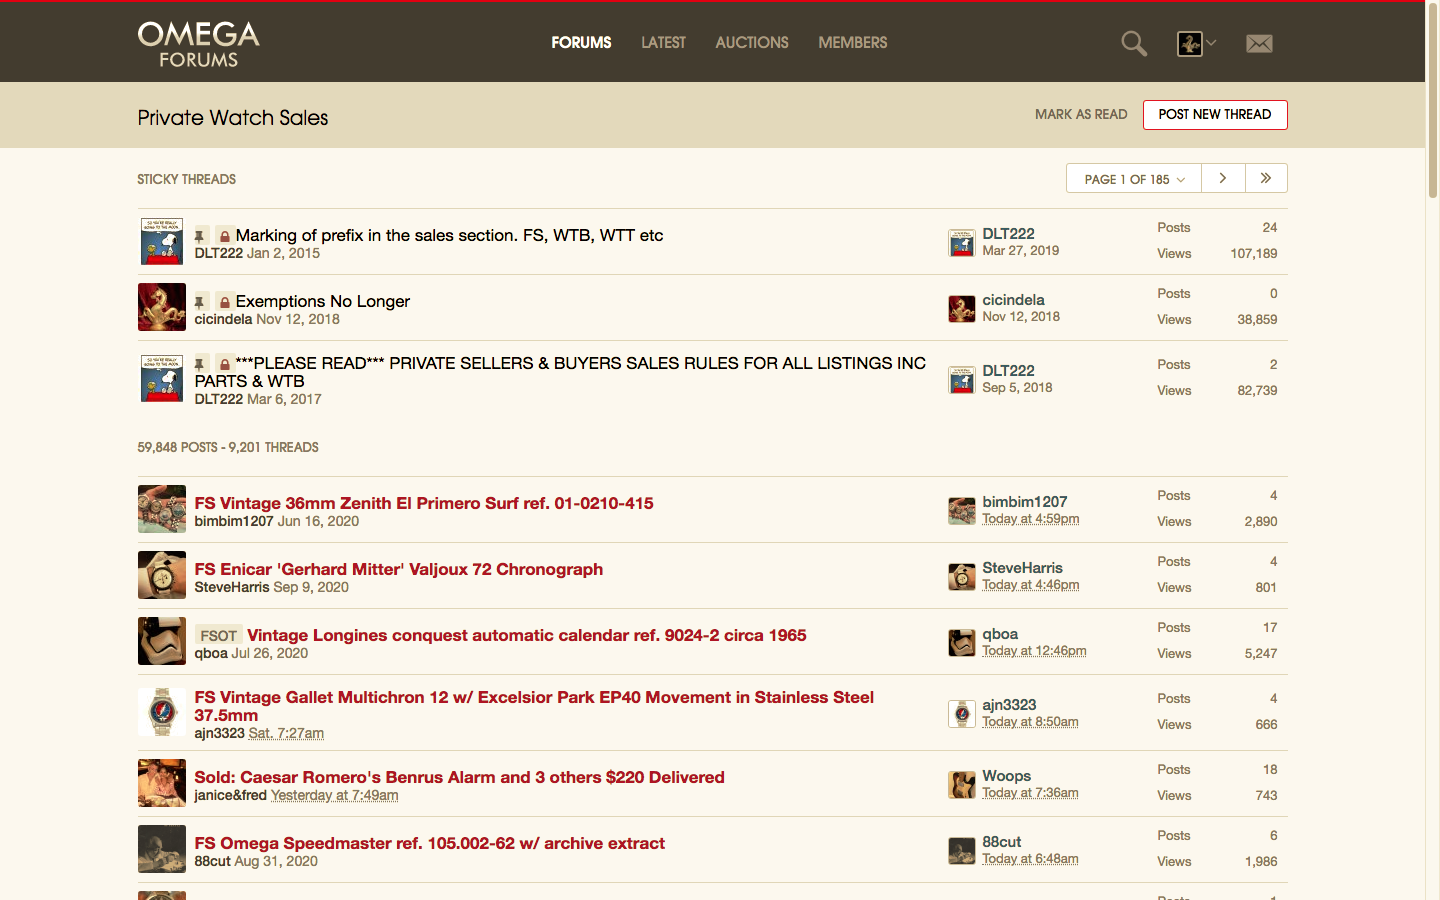Open the inbox envelope icon

tap(1259, 43)
